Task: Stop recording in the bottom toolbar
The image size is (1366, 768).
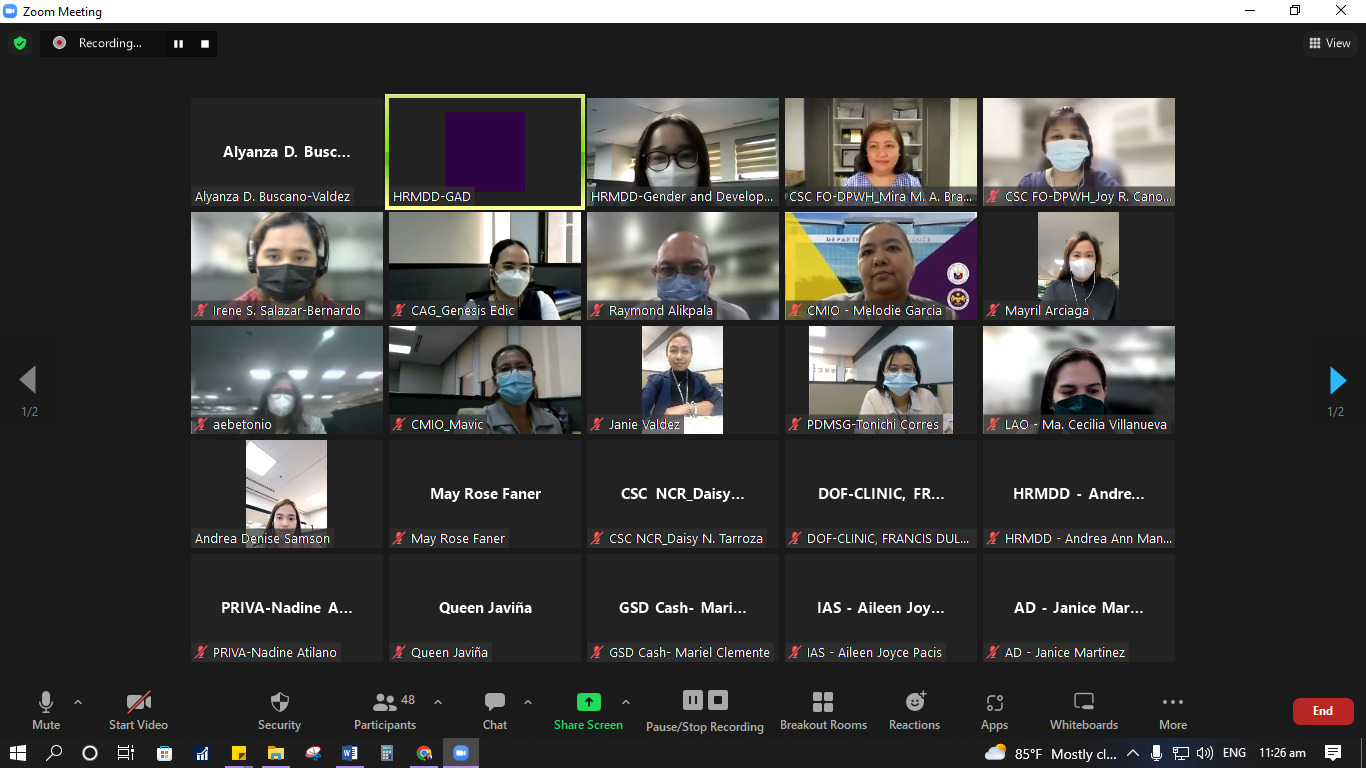Action: pos(718,700)
